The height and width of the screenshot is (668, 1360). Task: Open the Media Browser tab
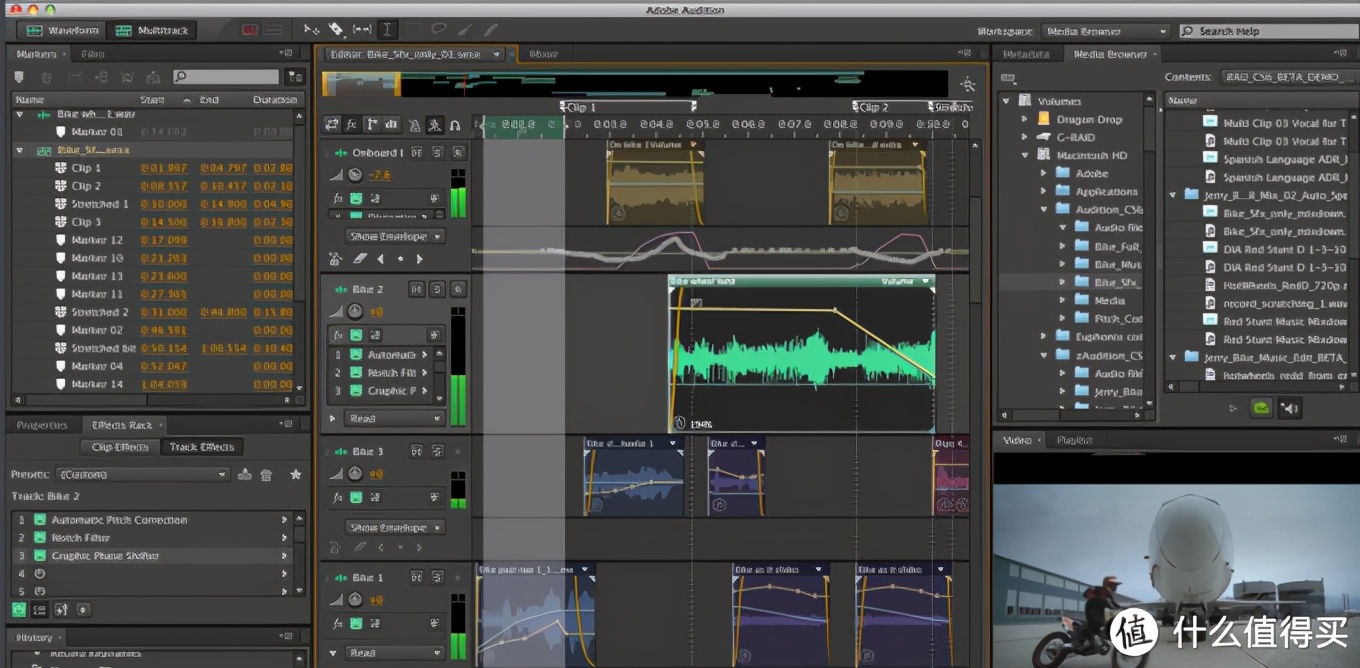(x=1110, y=54)
